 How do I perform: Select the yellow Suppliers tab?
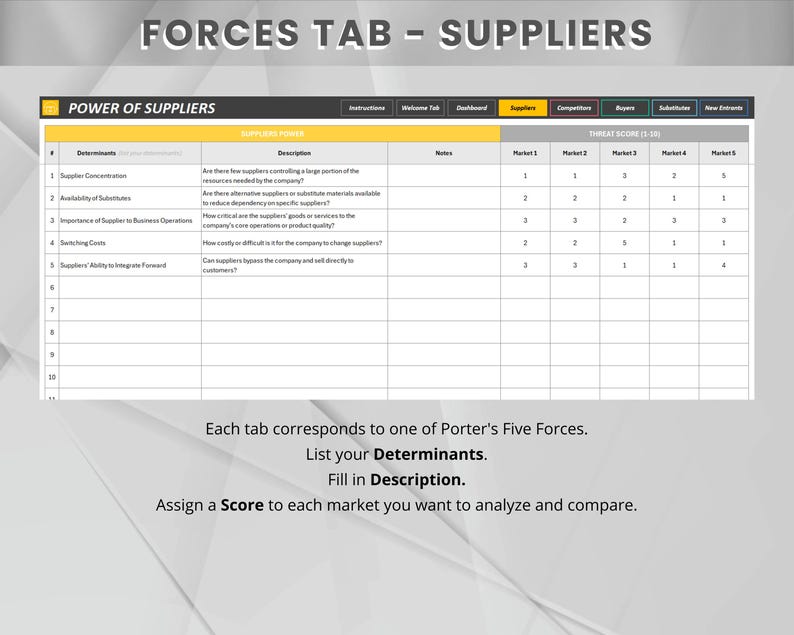pyautogui.click(x=523, y=108)
